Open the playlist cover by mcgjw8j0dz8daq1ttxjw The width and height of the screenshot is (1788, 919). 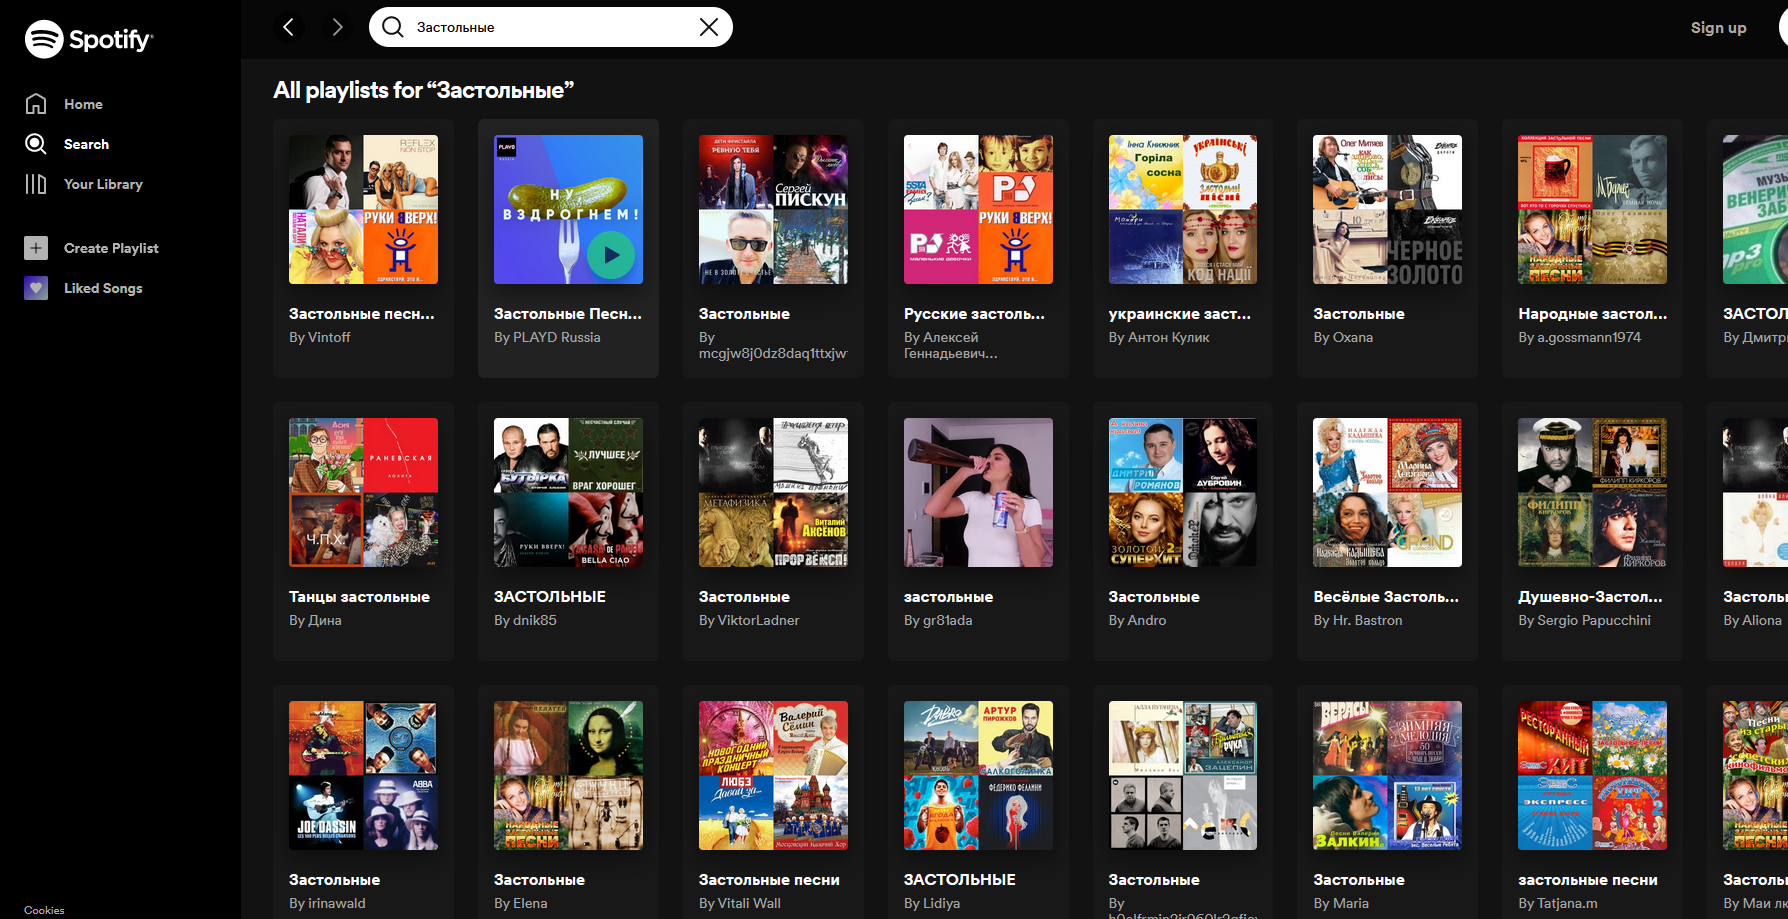tap(773, 209)
